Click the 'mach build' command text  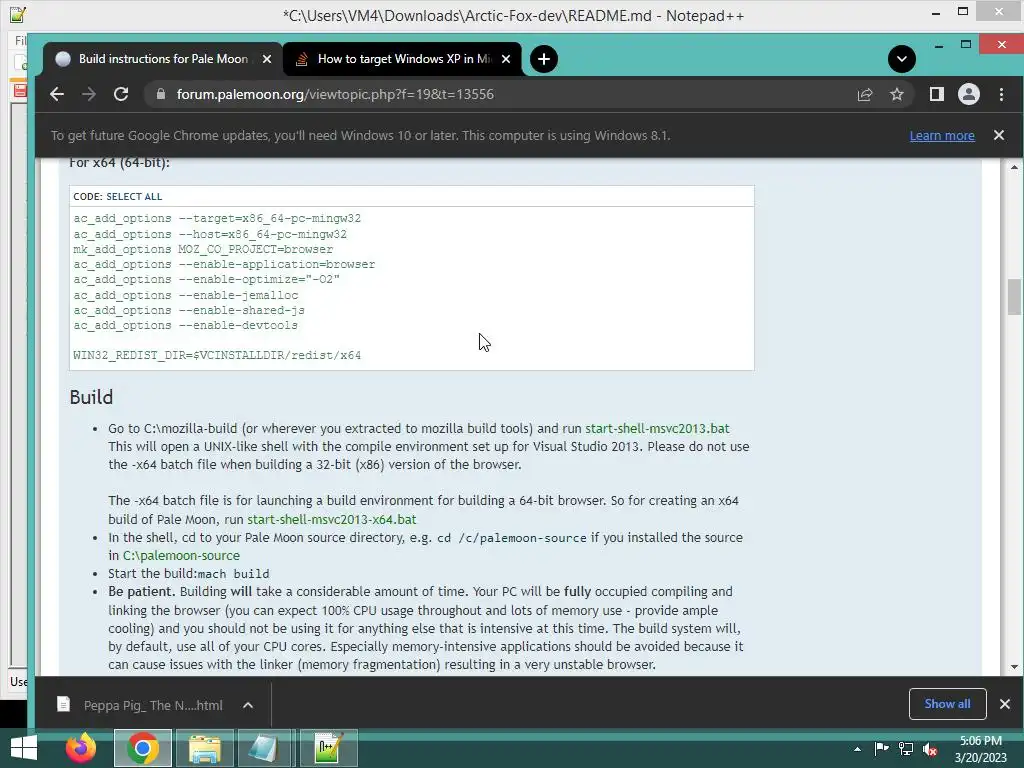tap(233, 574)
